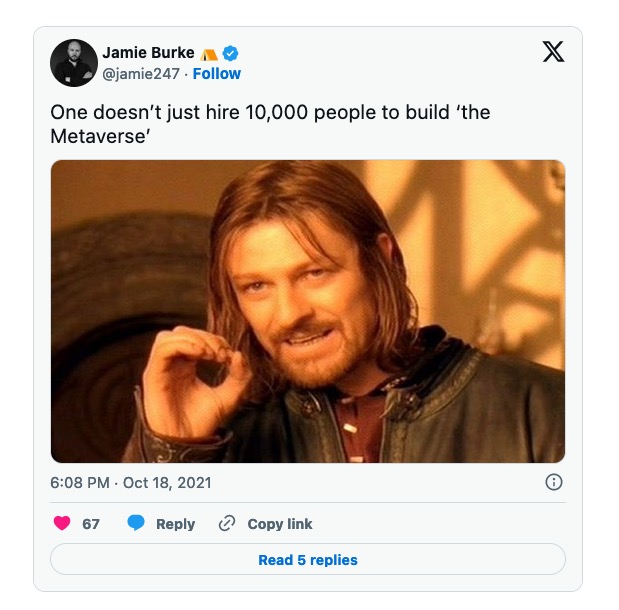
Task: Click the chain link icon
Action: click(x=227, y=523)
